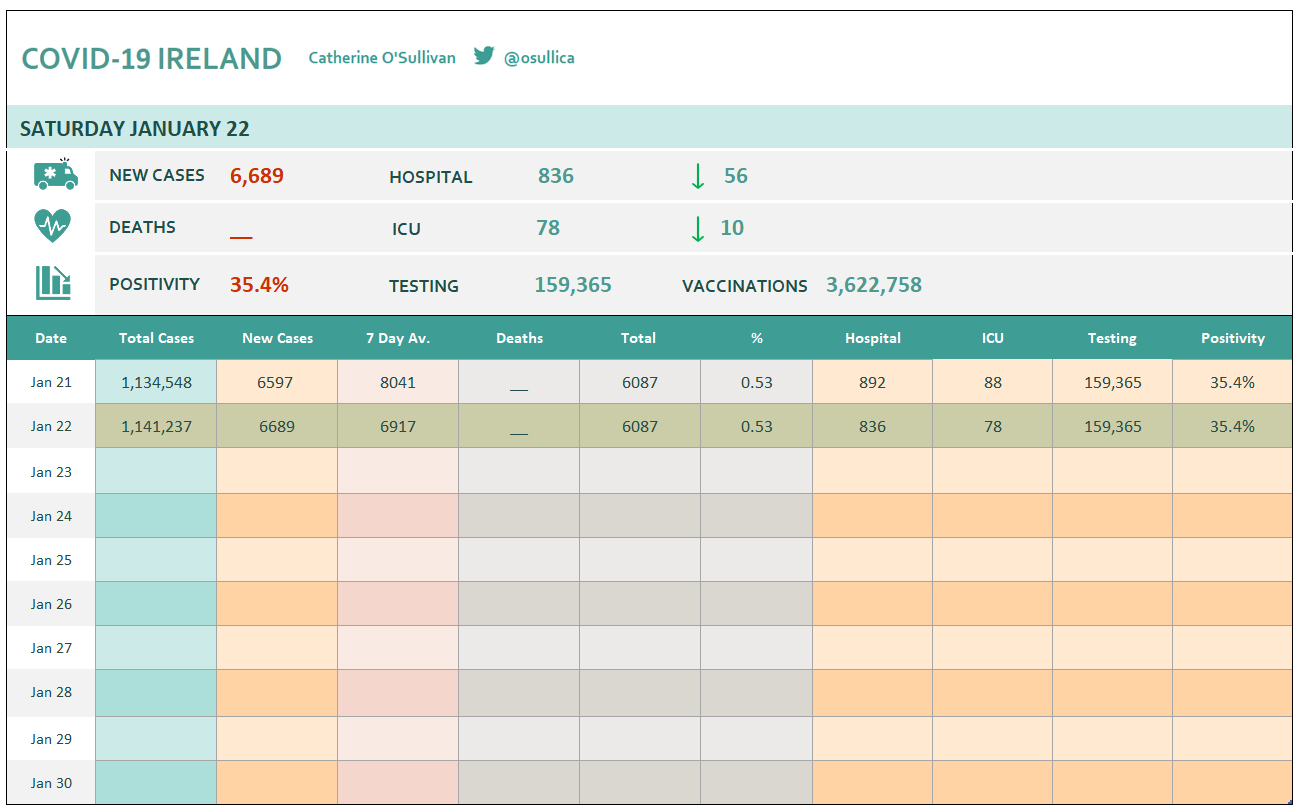
Task: Click the green down arrow next to 10
Action: 698,228
